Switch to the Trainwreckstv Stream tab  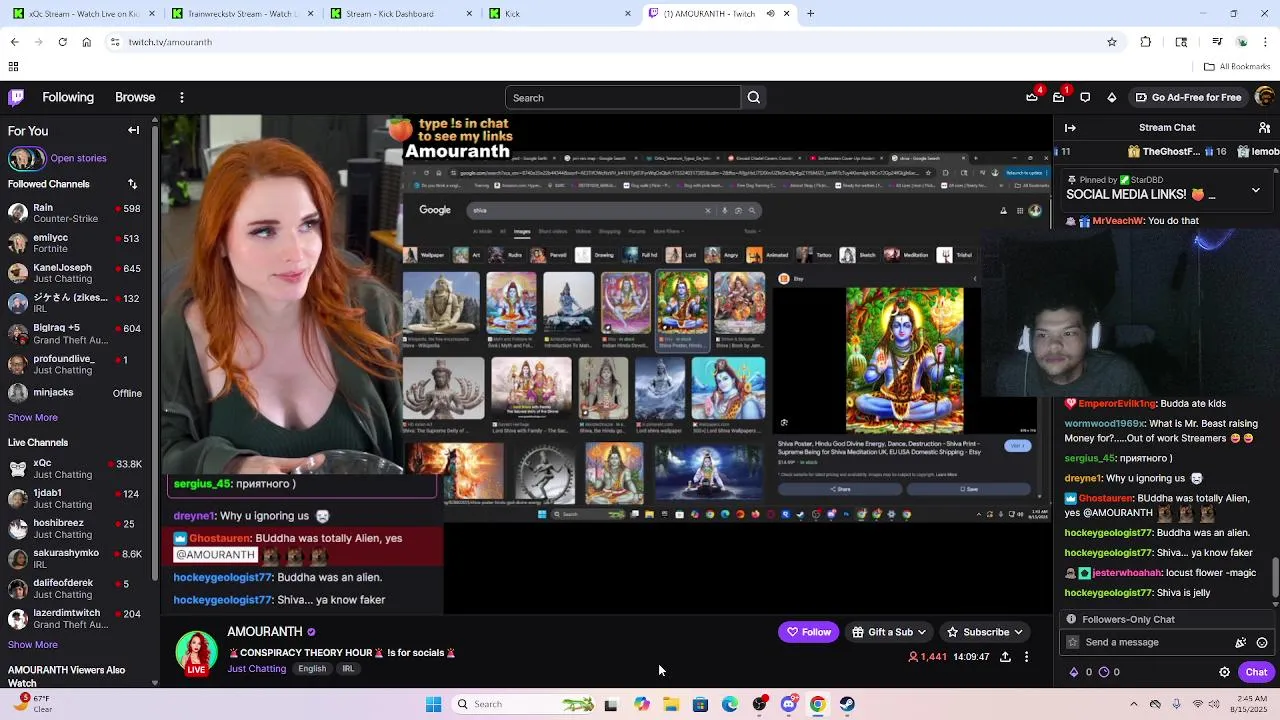click(x=241, y=14)
